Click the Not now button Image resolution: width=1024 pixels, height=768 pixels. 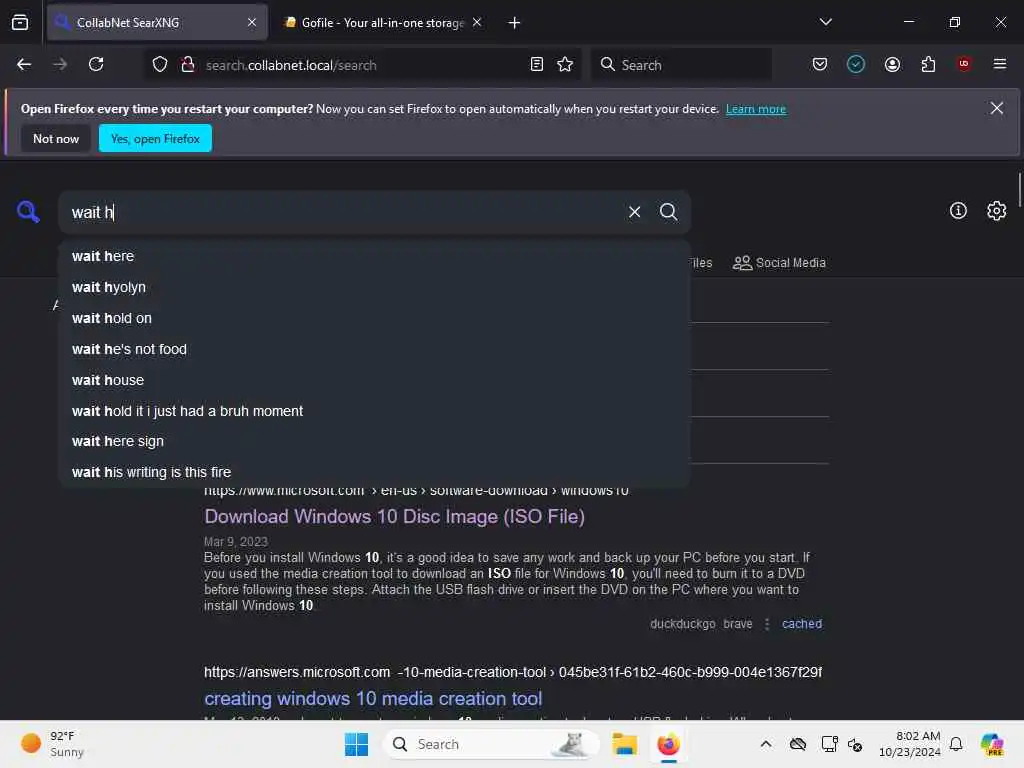coord(56,138)
